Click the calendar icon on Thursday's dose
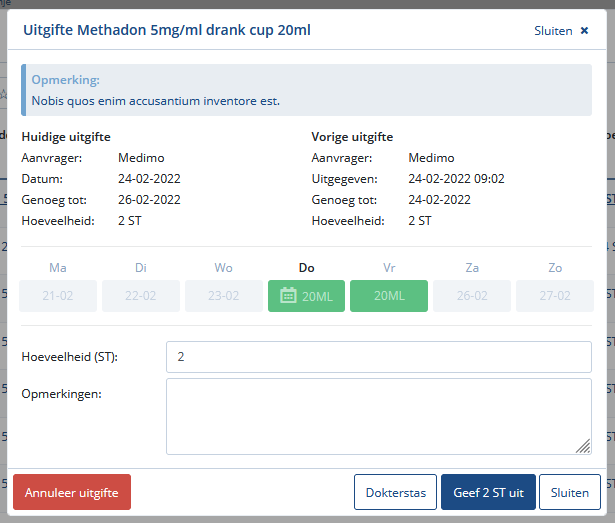 click(288, 296)
